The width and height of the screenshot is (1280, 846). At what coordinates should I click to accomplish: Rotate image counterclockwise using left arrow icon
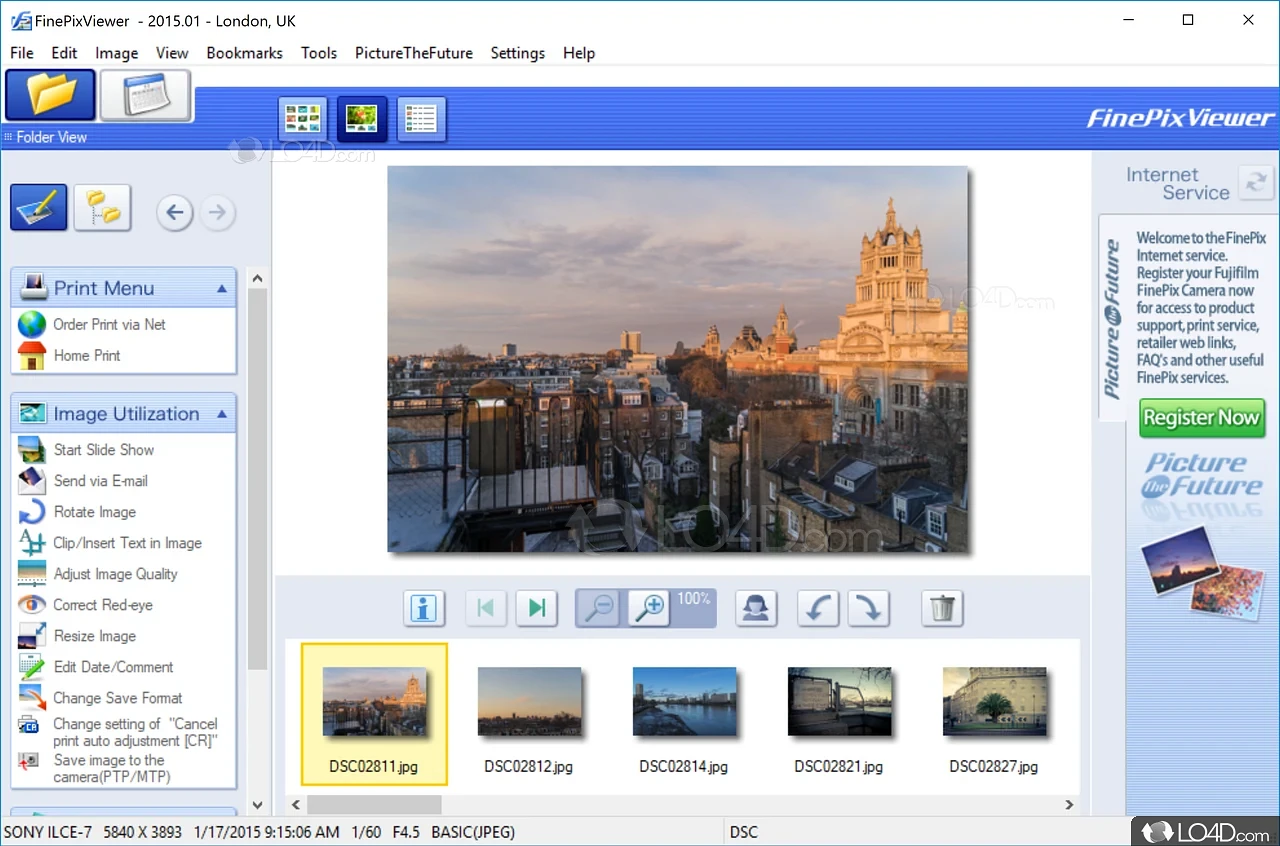[817, 608]
